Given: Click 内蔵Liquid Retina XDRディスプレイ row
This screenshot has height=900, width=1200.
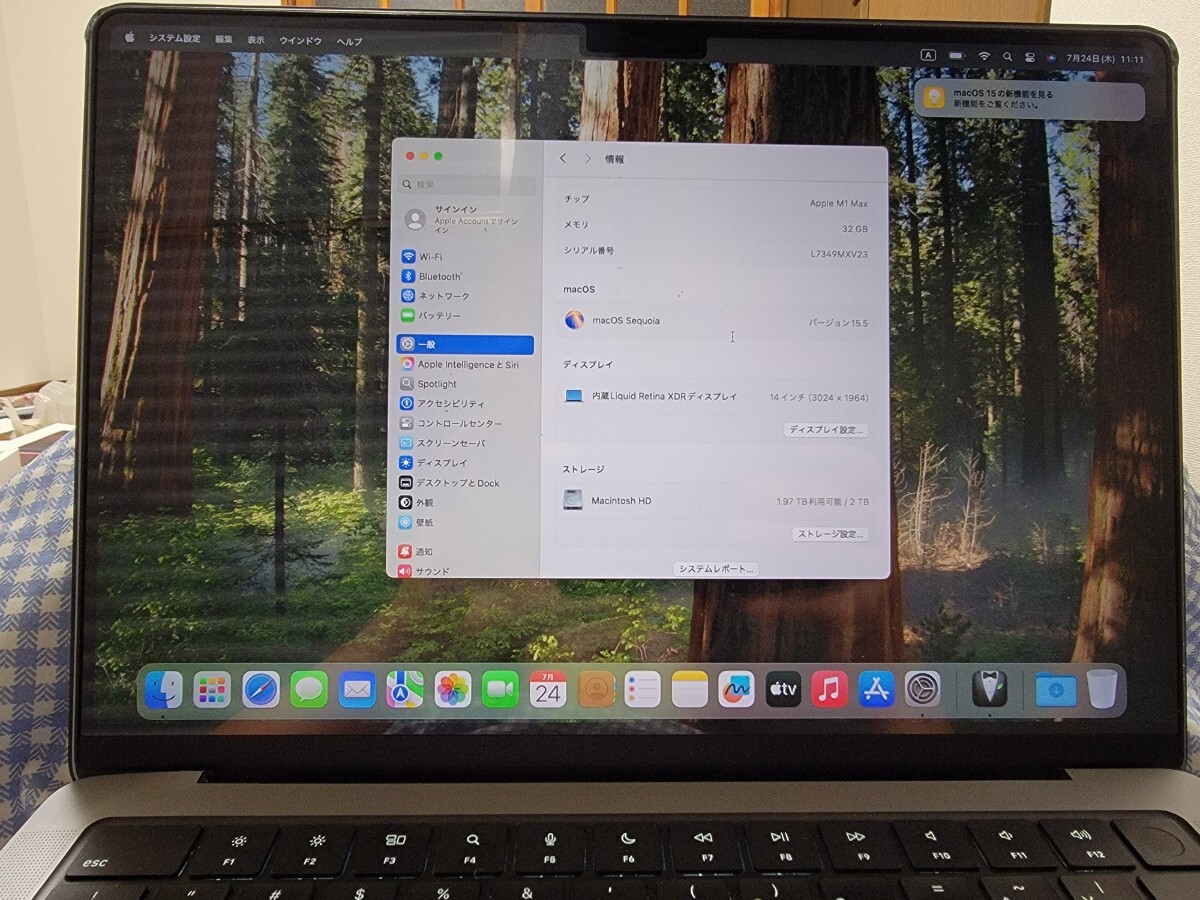Looking at the screenshot, I should pyautogui.click(x=715, y=397).
